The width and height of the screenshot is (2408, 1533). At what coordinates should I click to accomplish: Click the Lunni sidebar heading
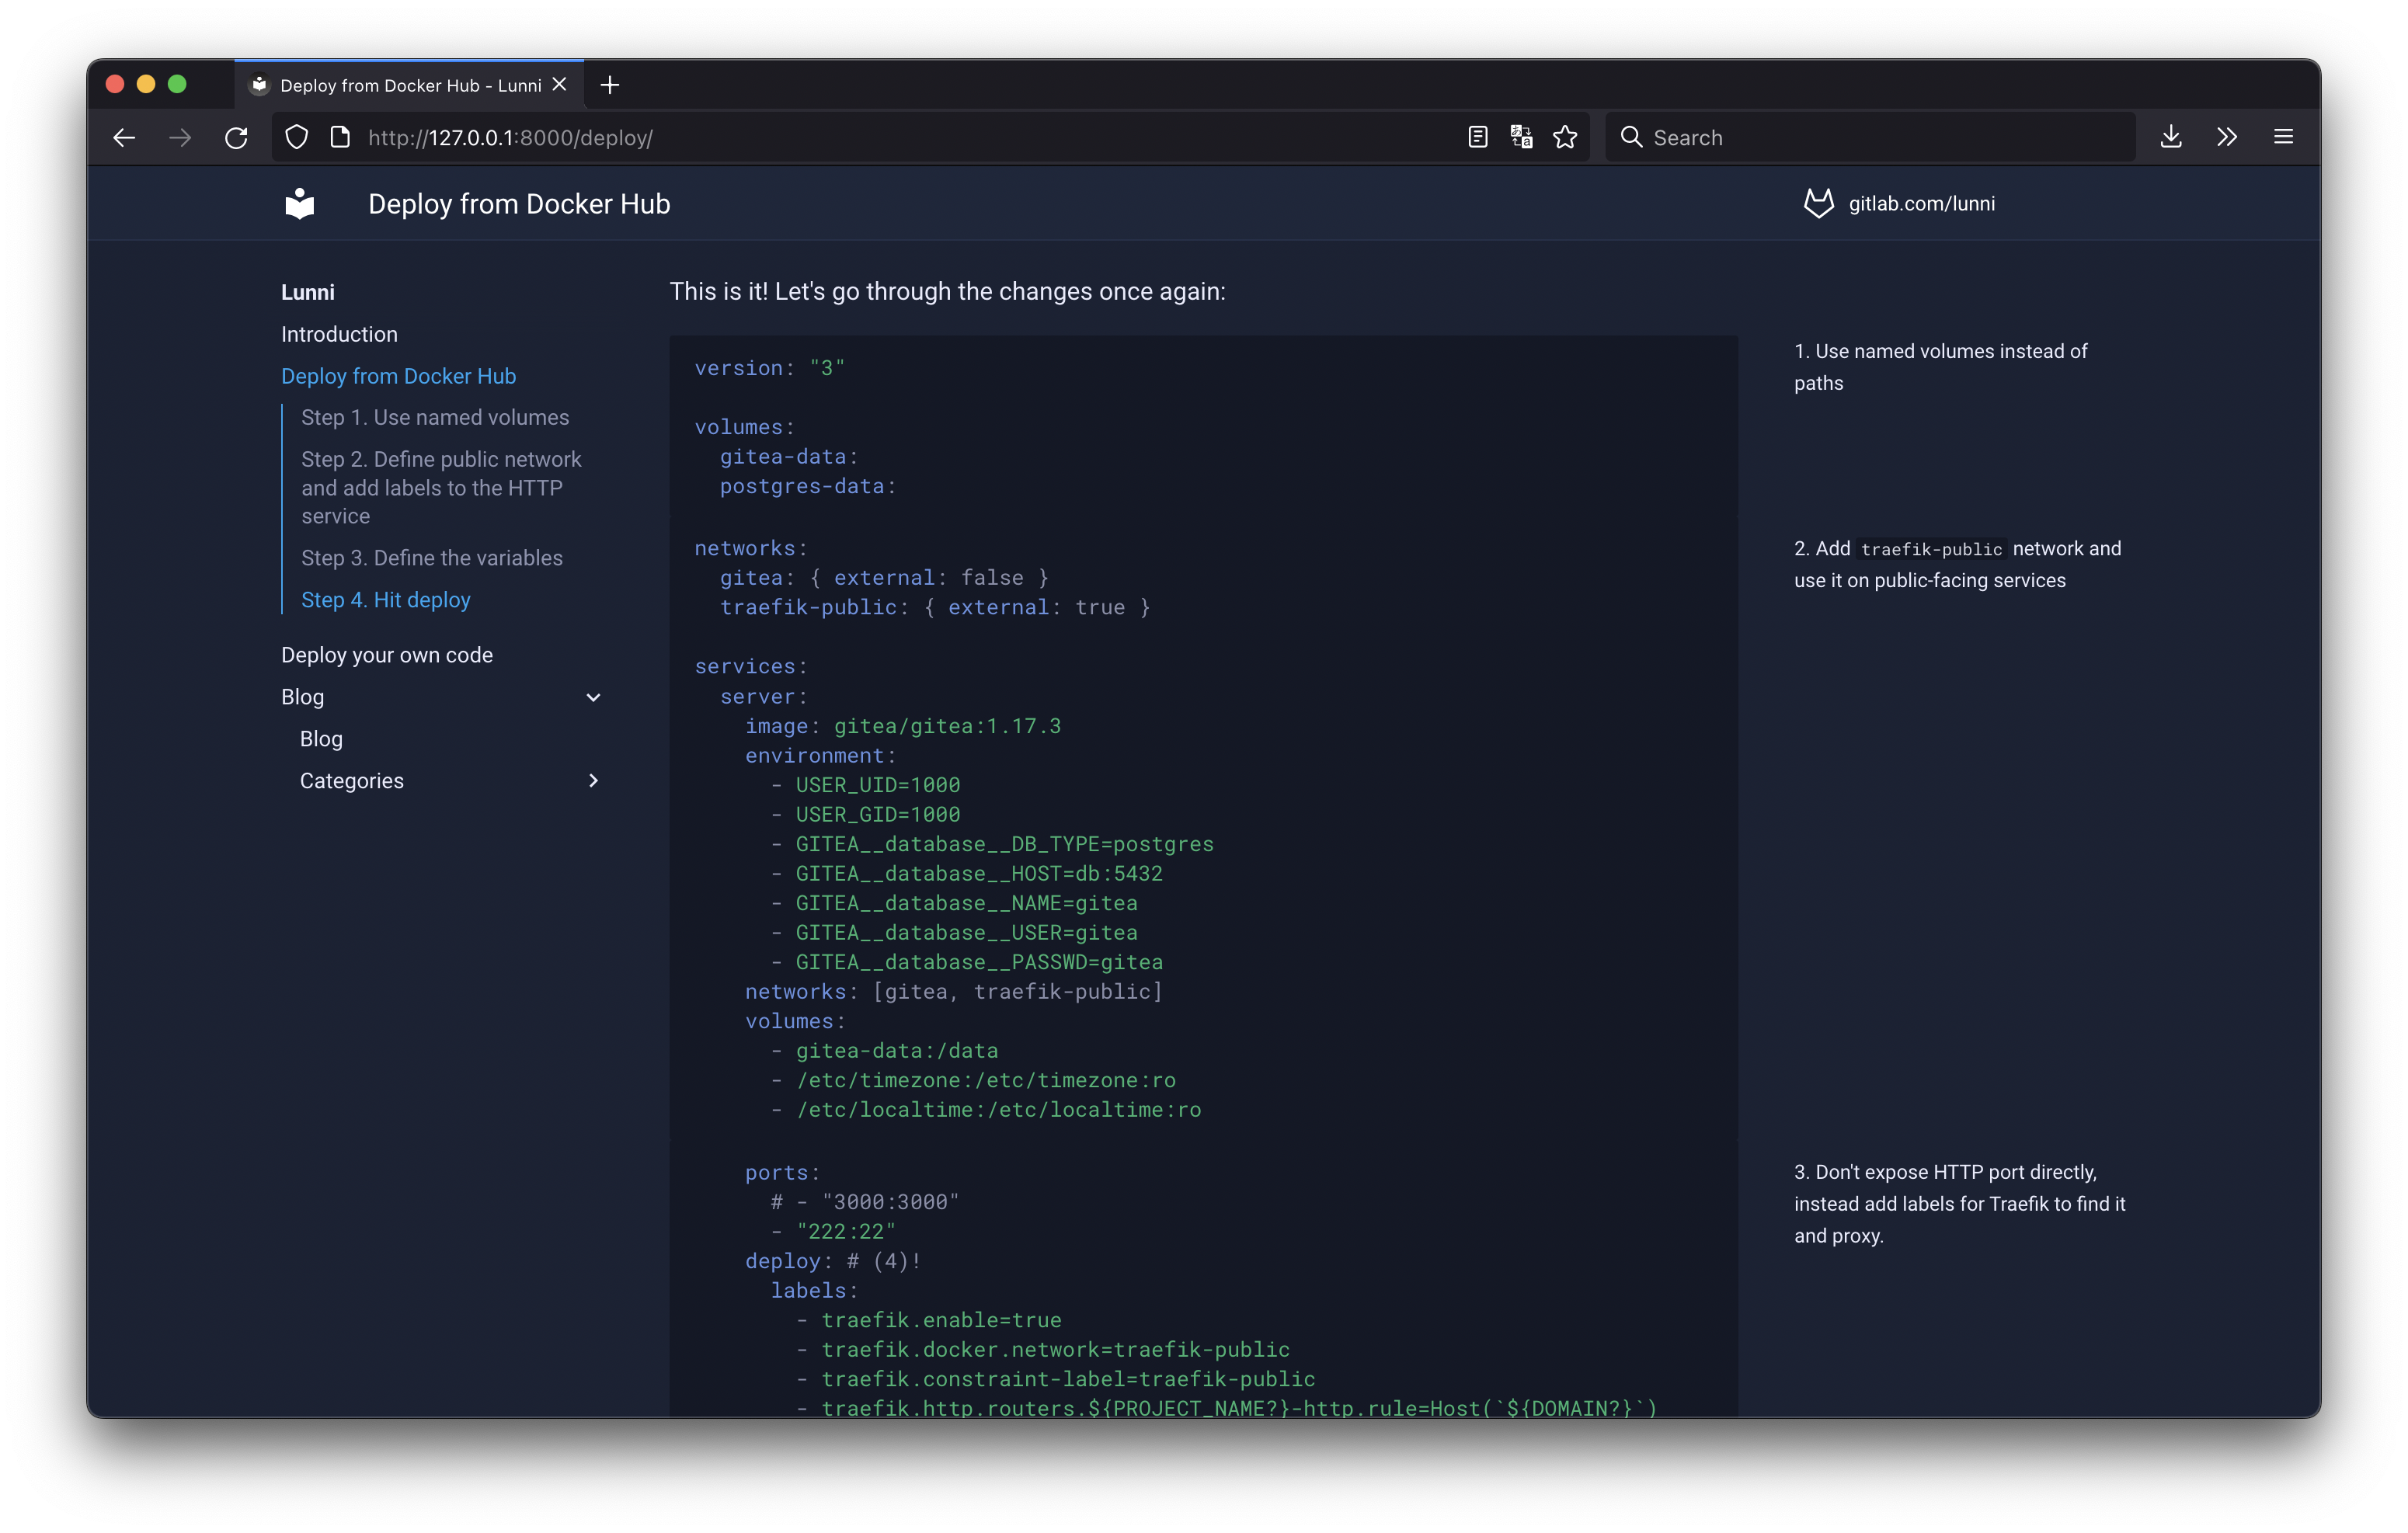pos(308,292)
